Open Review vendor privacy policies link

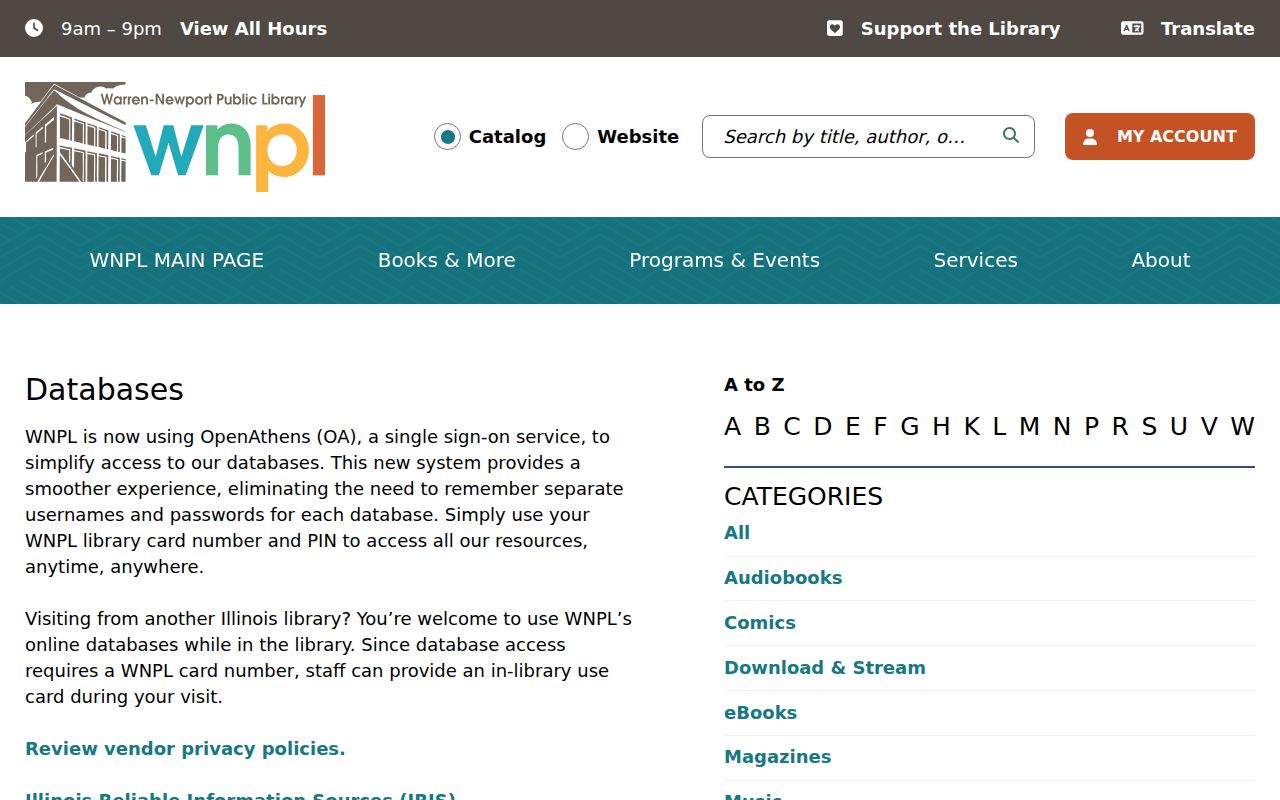pyautogui.click(x=185, y=749)
